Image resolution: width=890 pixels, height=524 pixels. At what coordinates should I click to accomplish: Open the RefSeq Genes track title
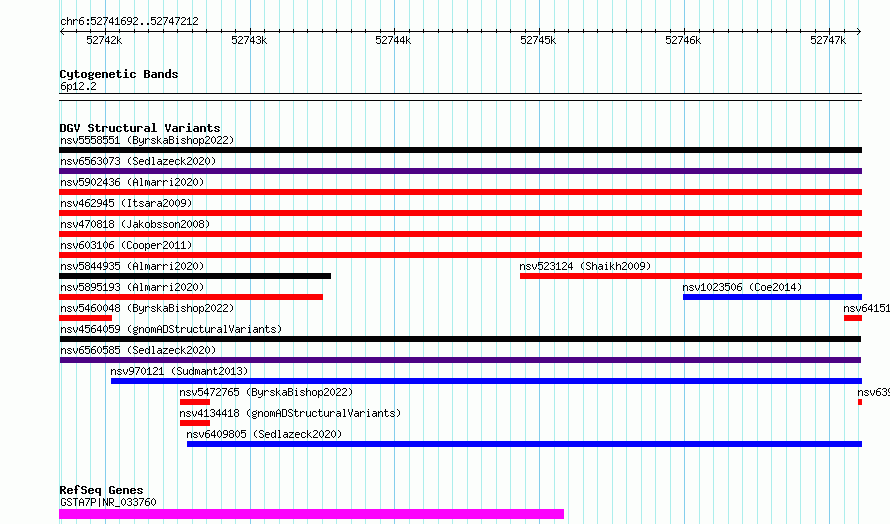point(101,490)
